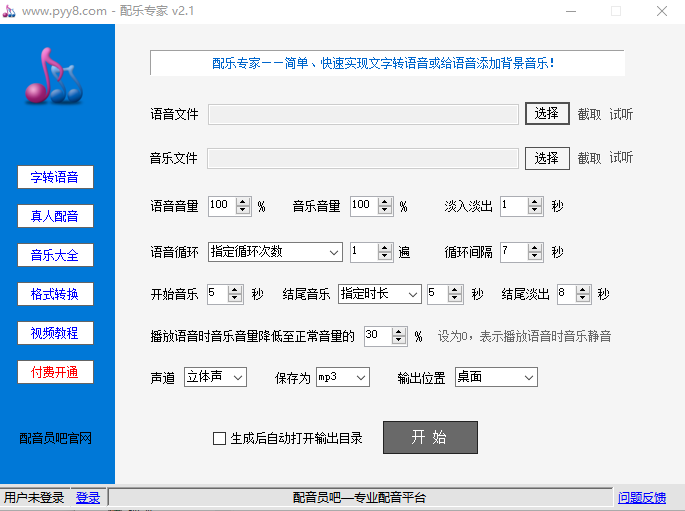Enable 生成后自动打开输出目录 checkbox
685x511 pixels.
[x=219, y=438]
